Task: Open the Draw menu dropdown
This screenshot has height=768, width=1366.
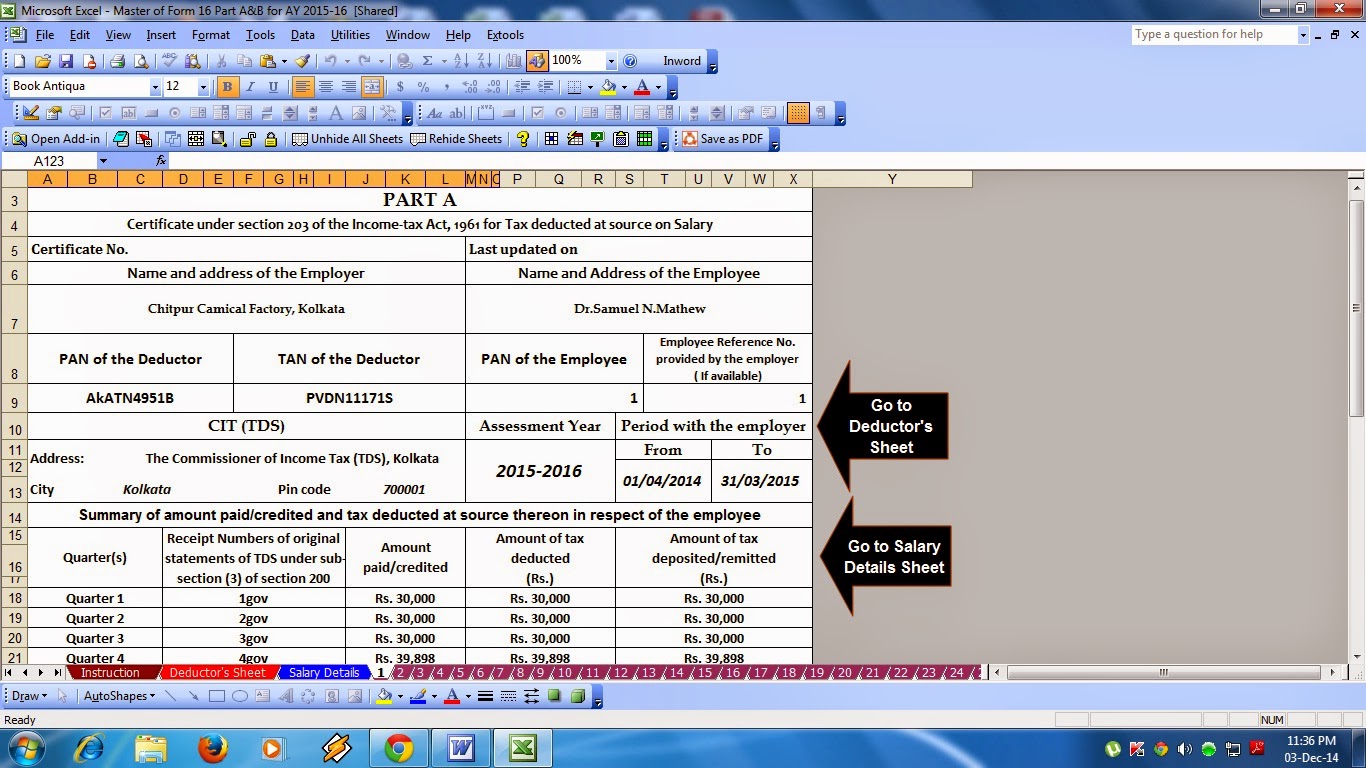Action: [29, 696]
